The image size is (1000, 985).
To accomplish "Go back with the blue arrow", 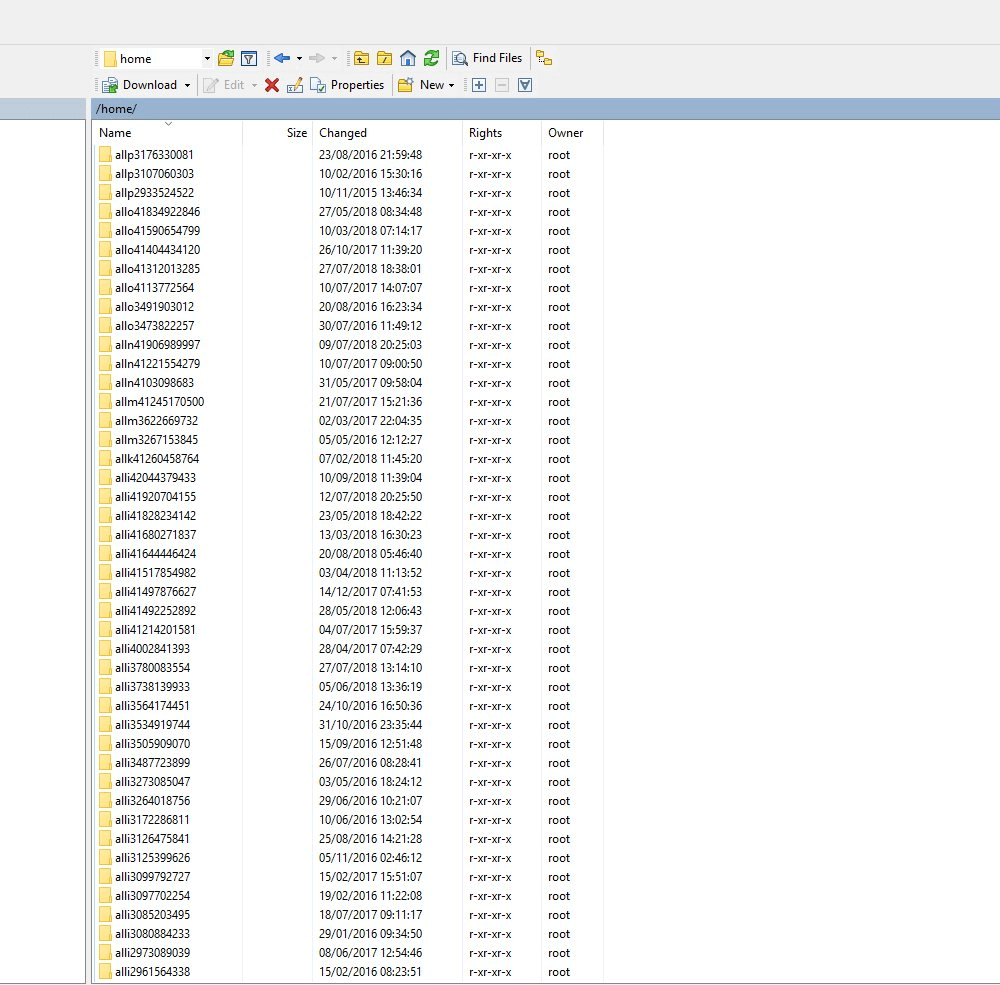I will coord(282,59).
